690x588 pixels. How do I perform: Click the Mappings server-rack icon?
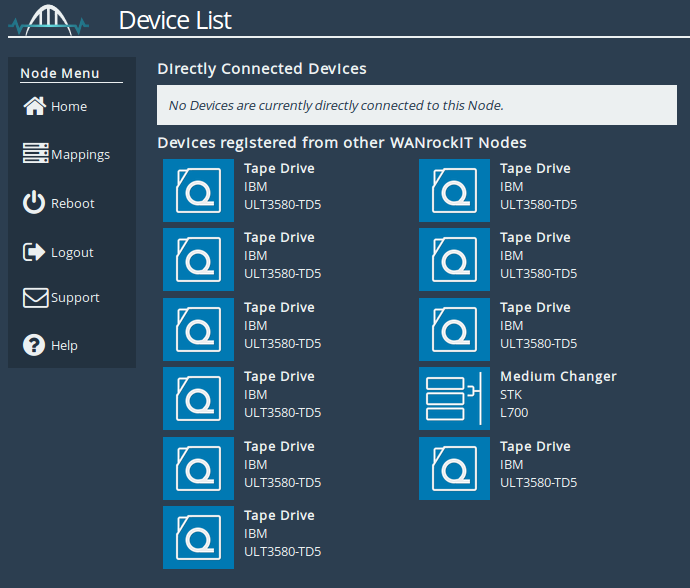tap(35, 153)
